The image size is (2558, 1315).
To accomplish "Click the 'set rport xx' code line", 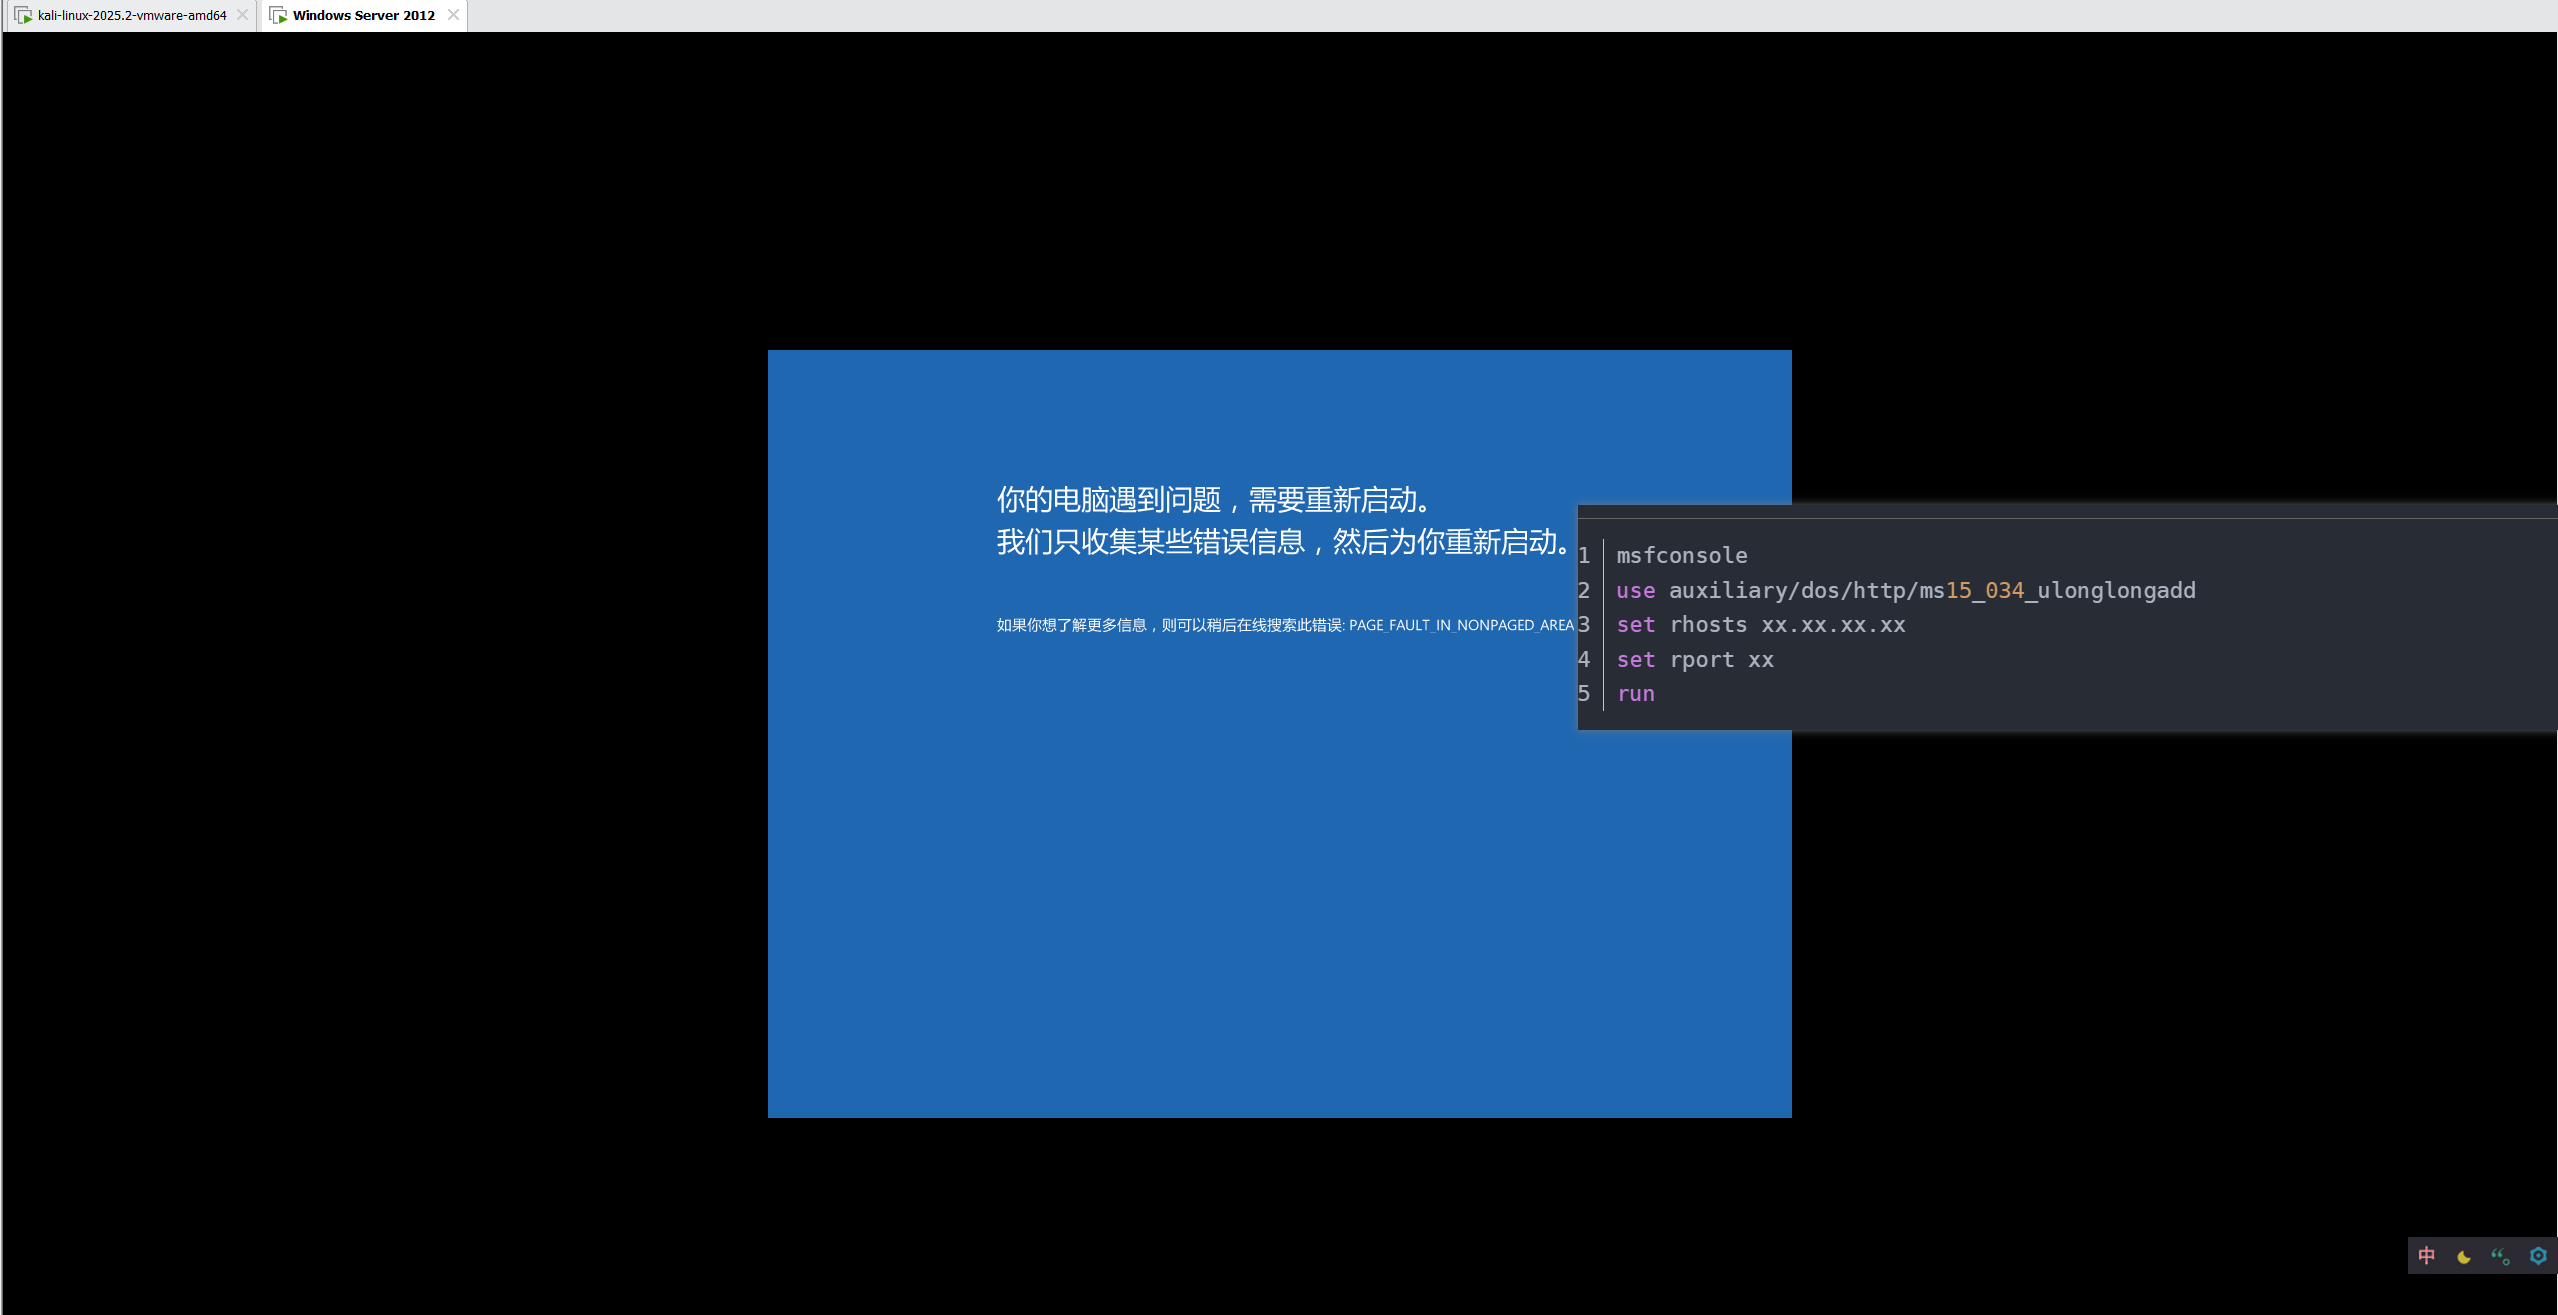I will [x=1694, y=660].
